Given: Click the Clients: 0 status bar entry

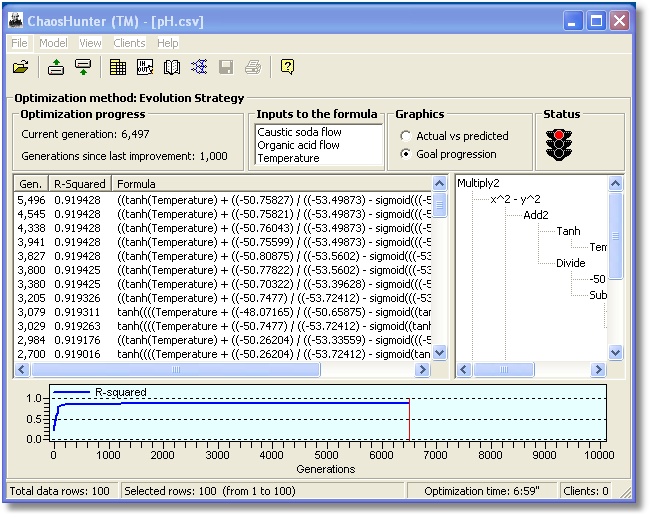Looking at the screenshot, I should 586,491.
